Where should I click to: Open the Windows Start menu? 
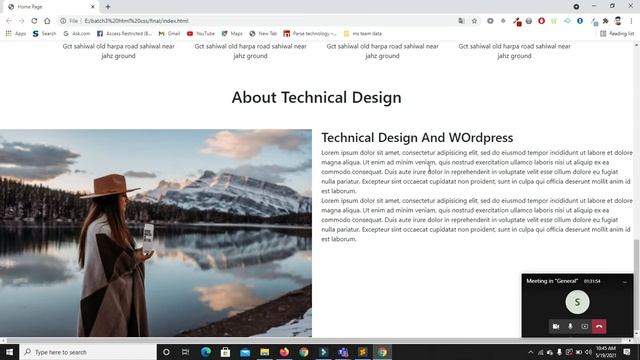(x=9, y=352)
